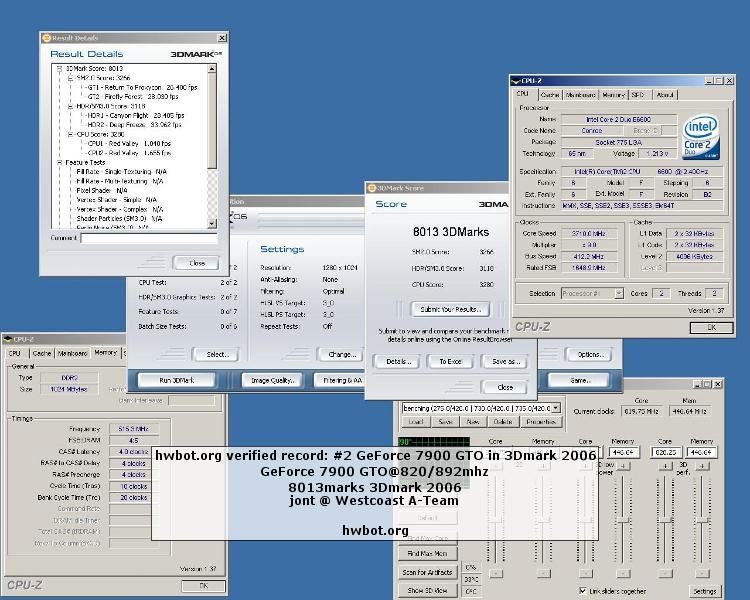Switch to Cache tab in processor CPU-Z window
Screen dimensions: 750x600
[550, 95]
